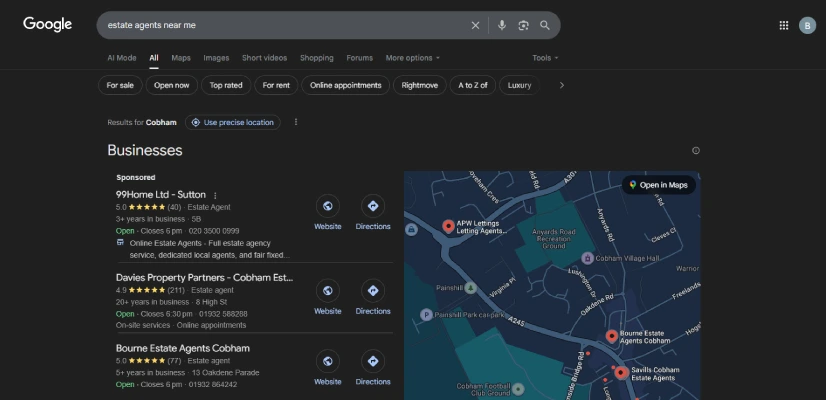Go to the Google logo homepage
The image size is (826, 400).
(x=47, y=24)
